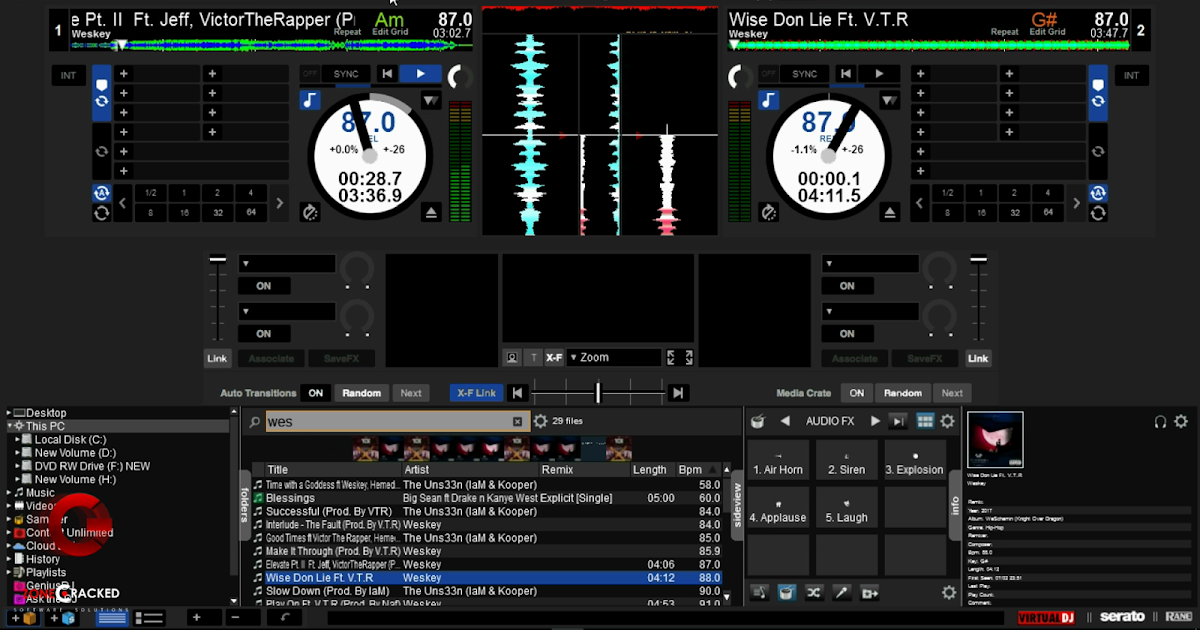
Task: Jump to start on left deck
Action: [386, 73]
